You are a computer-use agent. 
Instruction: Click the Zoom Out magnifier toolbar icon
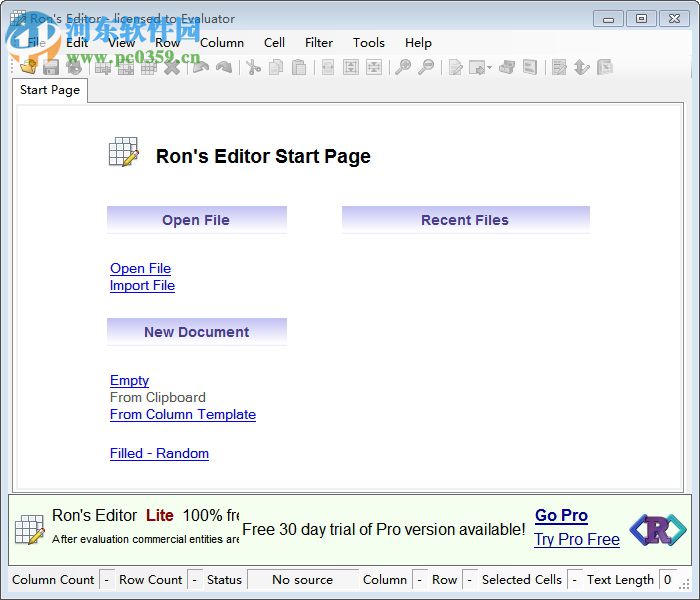tap(426, 67)
